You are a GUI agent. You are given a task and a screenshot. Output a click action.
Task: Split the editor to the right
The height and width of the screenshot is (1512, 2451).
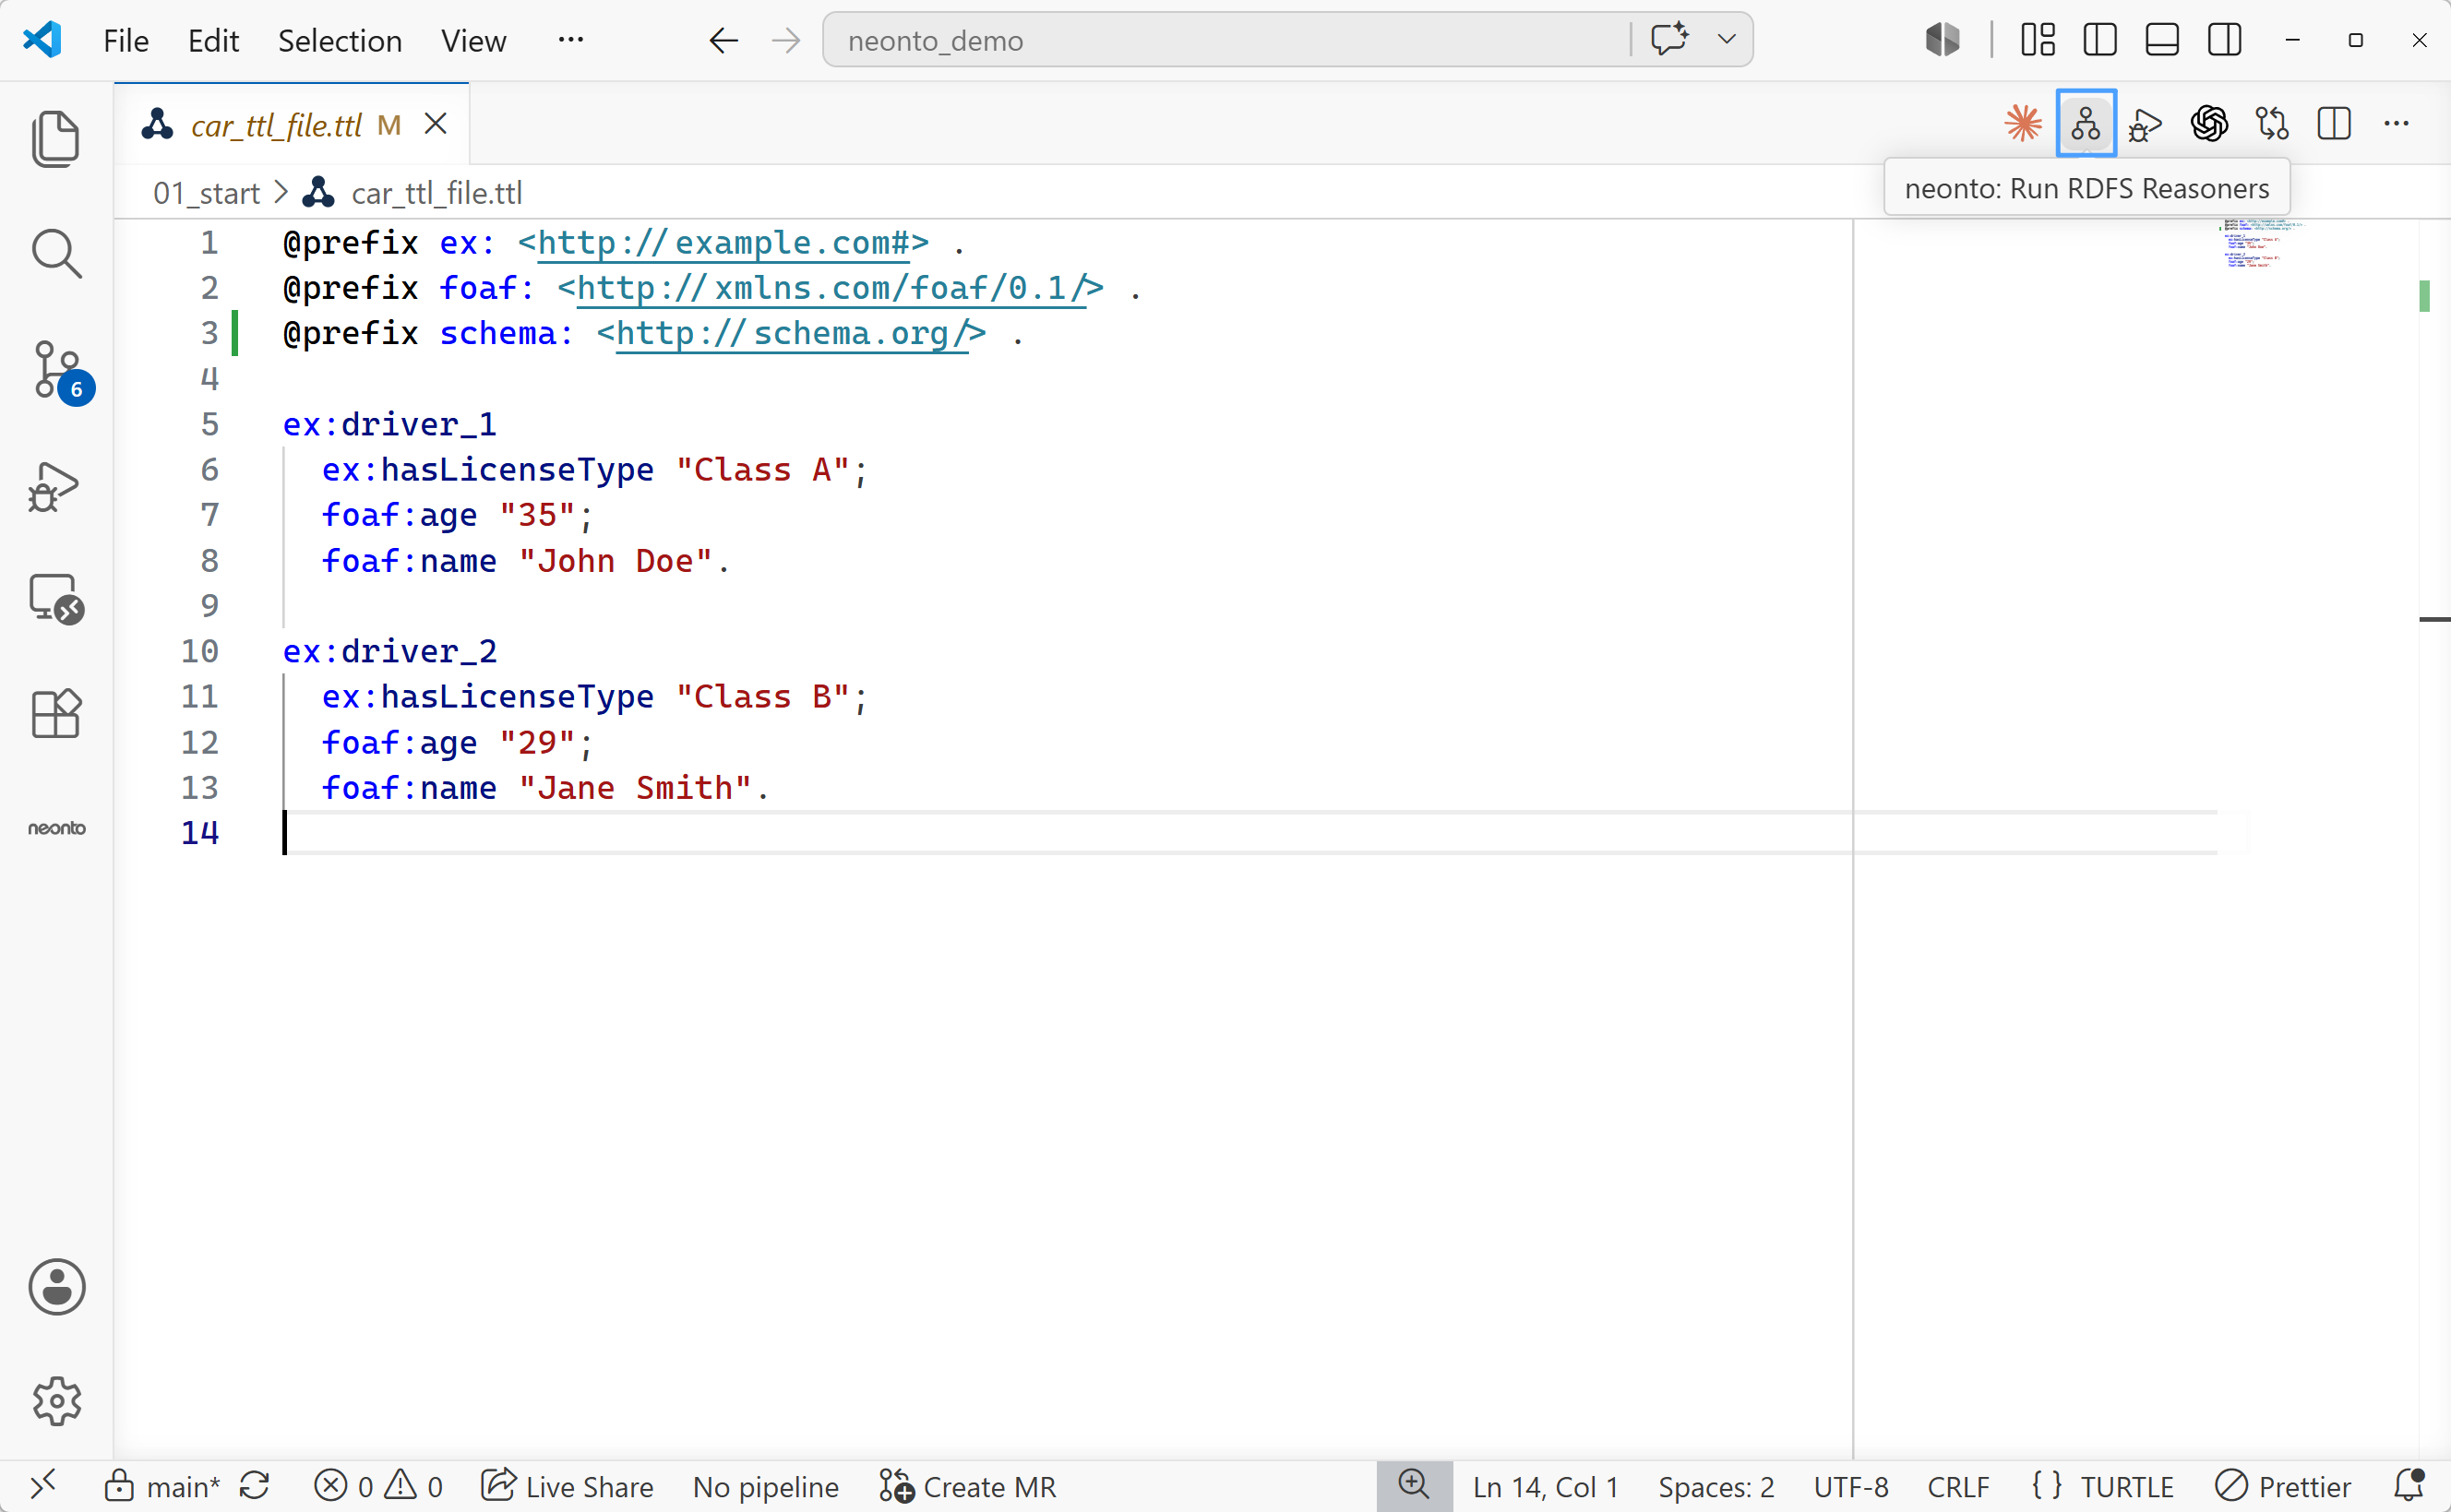pyautogui.click(x=2334, y=124)
